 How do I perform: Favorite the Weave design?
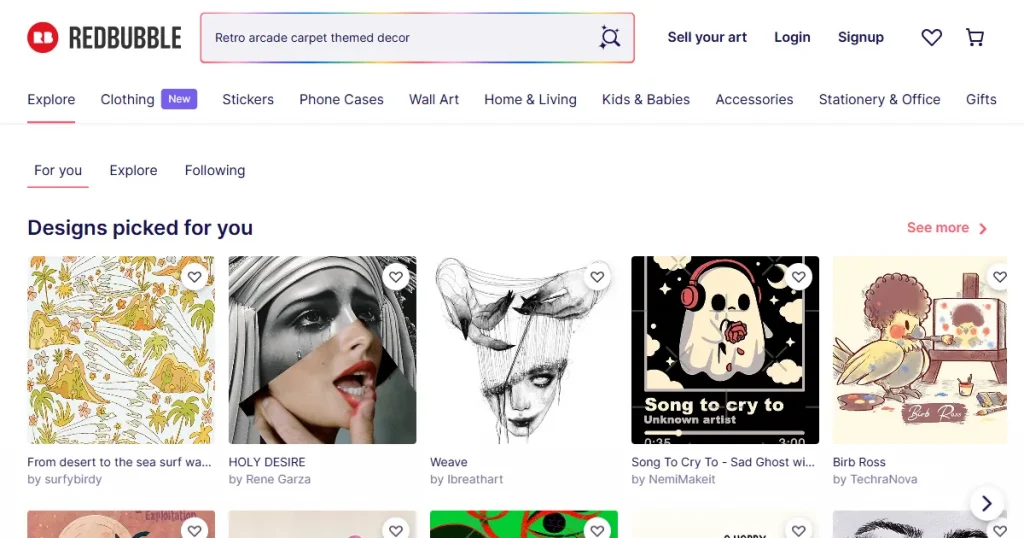(x=597, y=277)
